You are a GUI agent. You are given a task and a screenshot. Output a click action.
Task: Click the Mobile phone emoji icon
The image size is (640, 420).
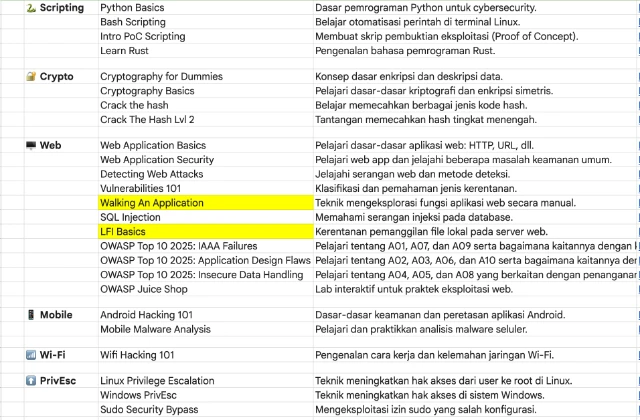point(31,315)
